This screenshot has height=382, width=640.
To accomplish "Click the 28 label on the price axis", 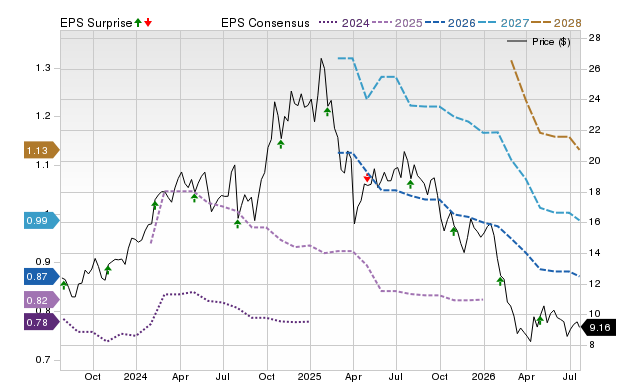I will pos(594,38).
